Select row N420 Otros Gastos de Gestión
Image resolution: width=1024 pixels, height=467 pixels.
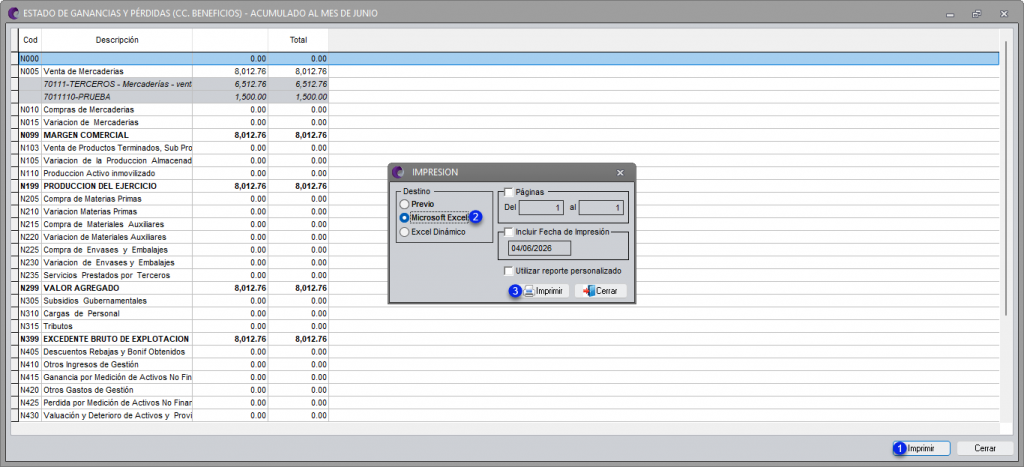point(174,390)
